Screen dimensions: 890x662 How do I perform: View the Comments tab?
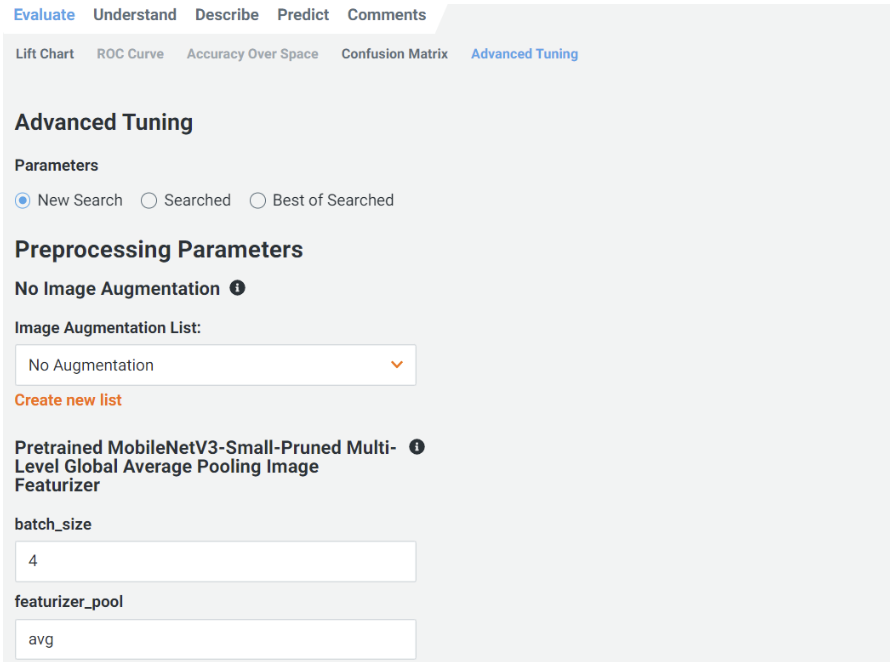pos(386,15)
